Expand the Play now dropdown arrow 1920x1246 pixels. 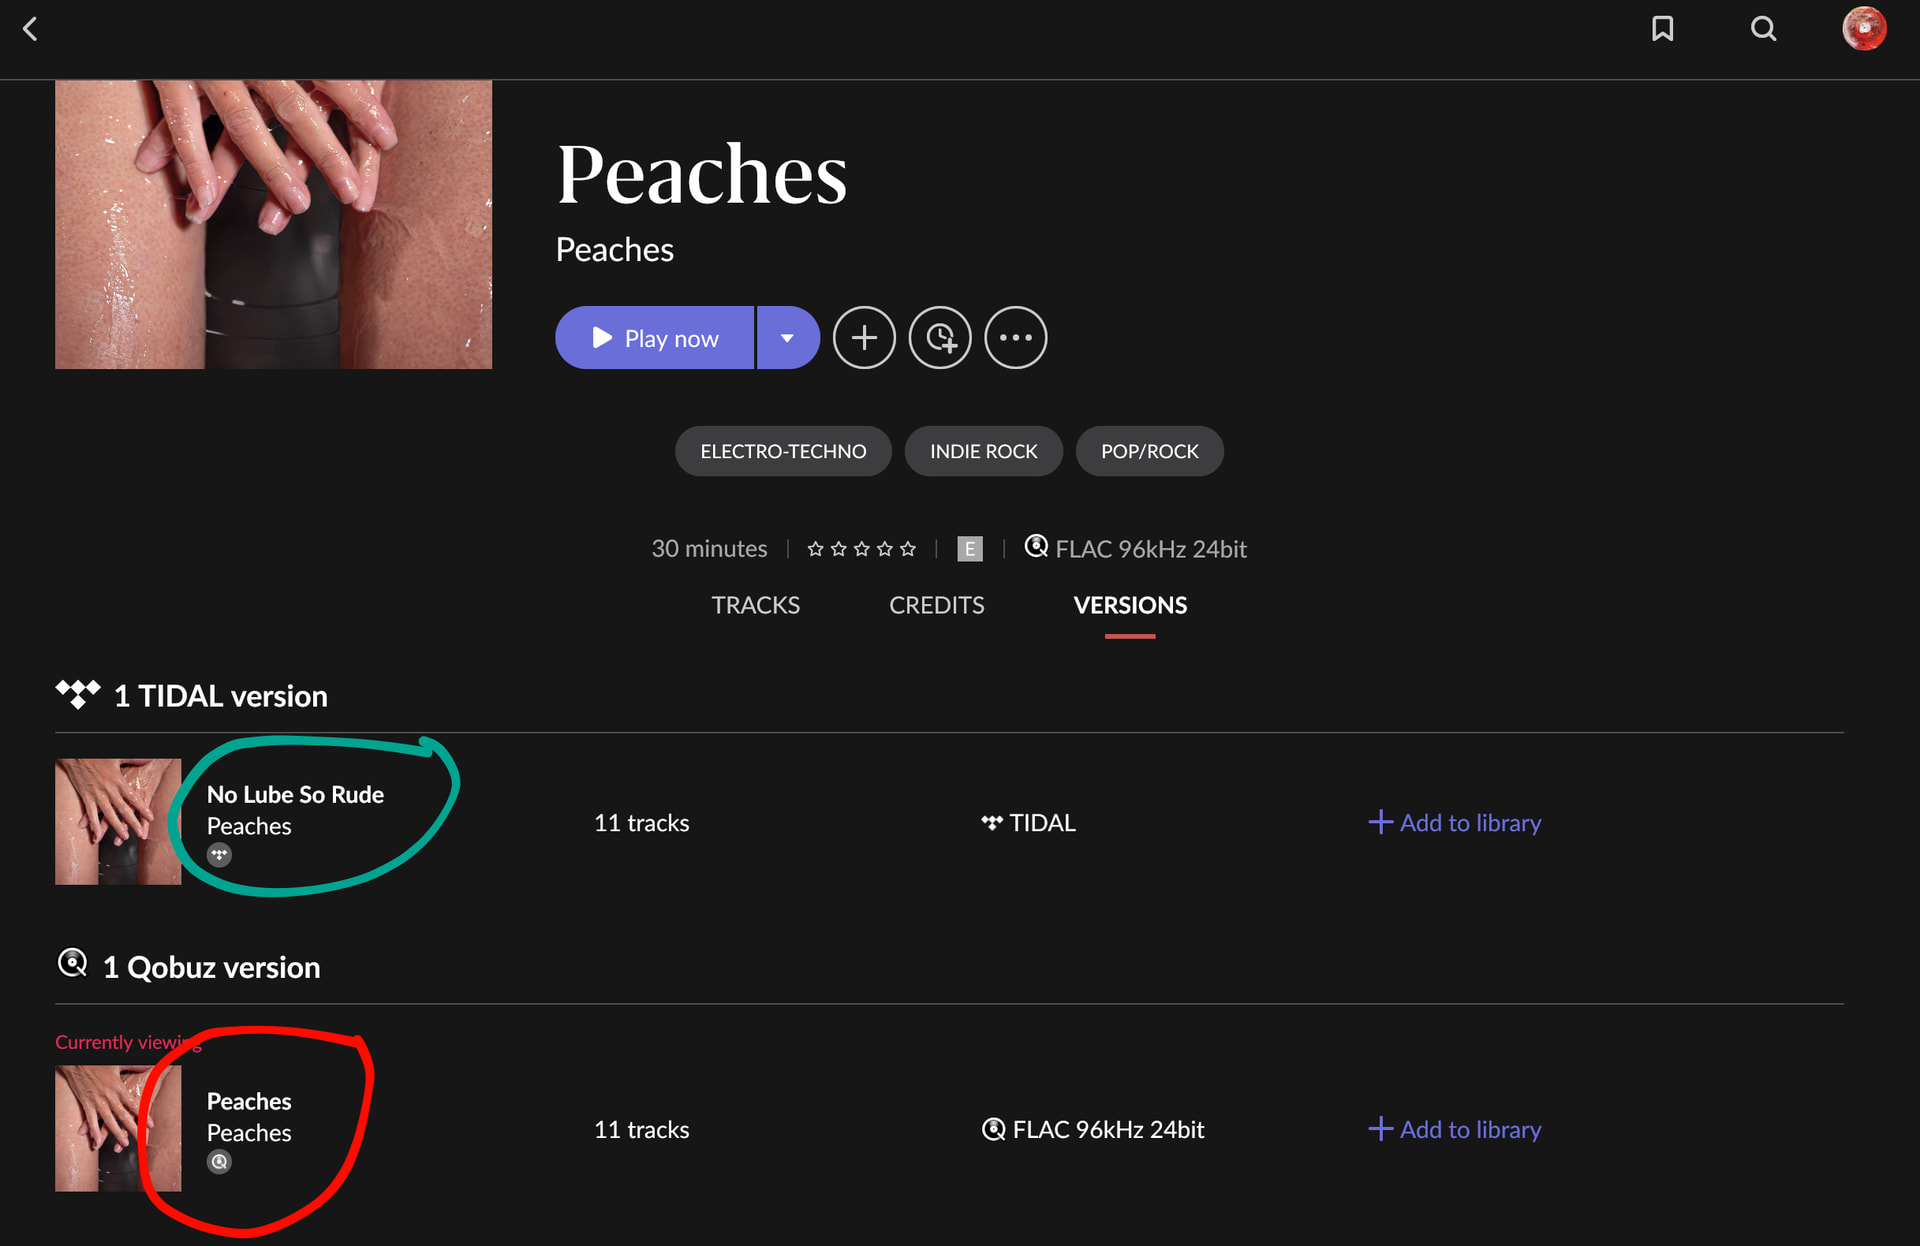787,338
